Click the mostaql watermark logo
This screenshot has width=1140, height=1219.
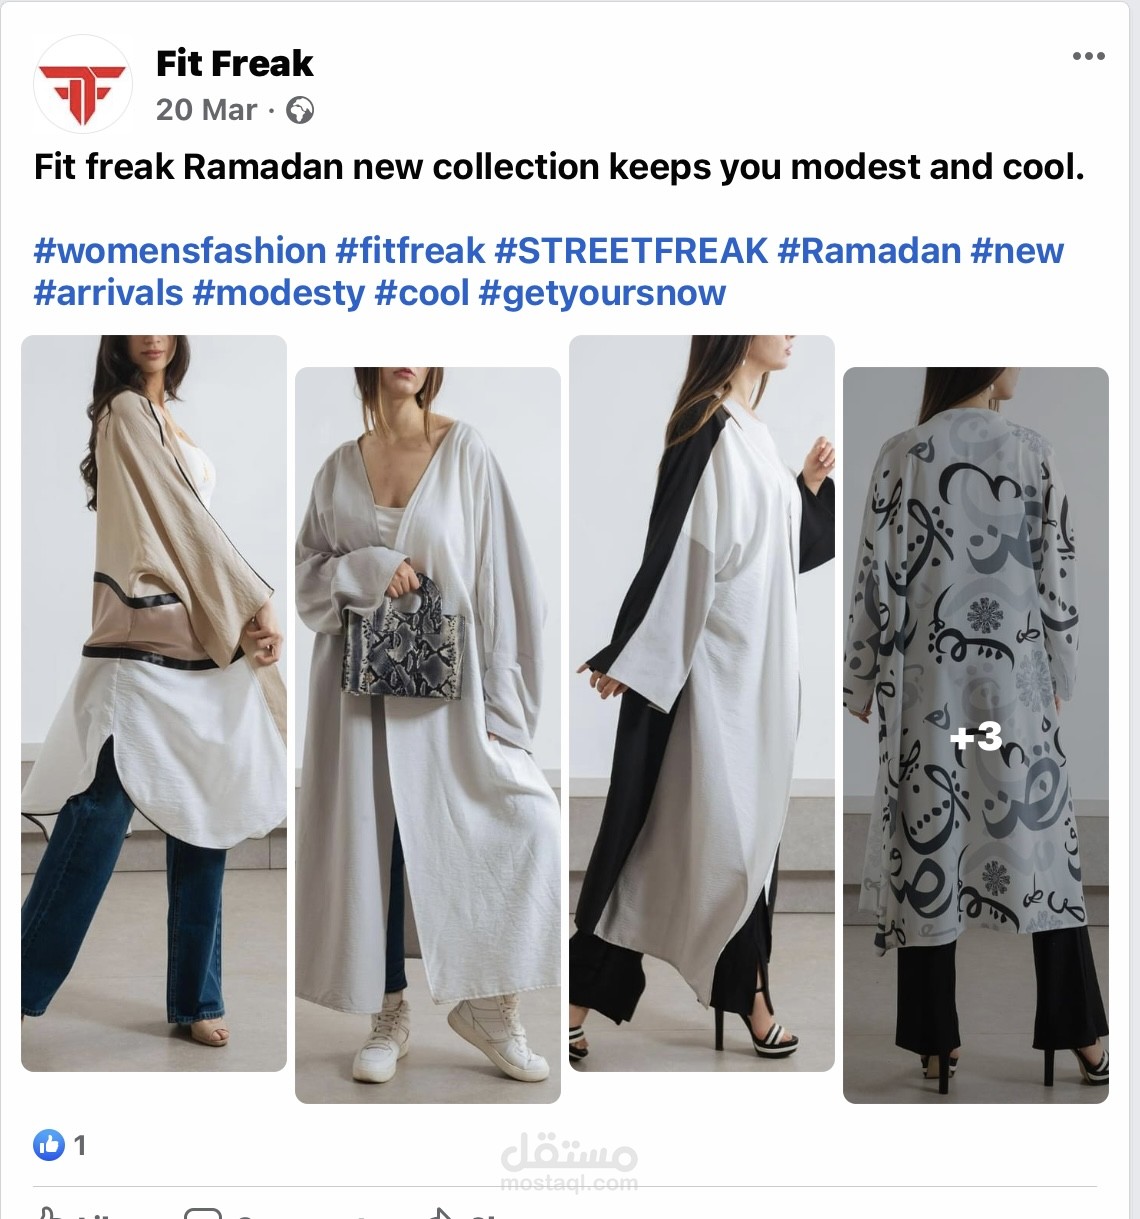tap(569, 1162)
